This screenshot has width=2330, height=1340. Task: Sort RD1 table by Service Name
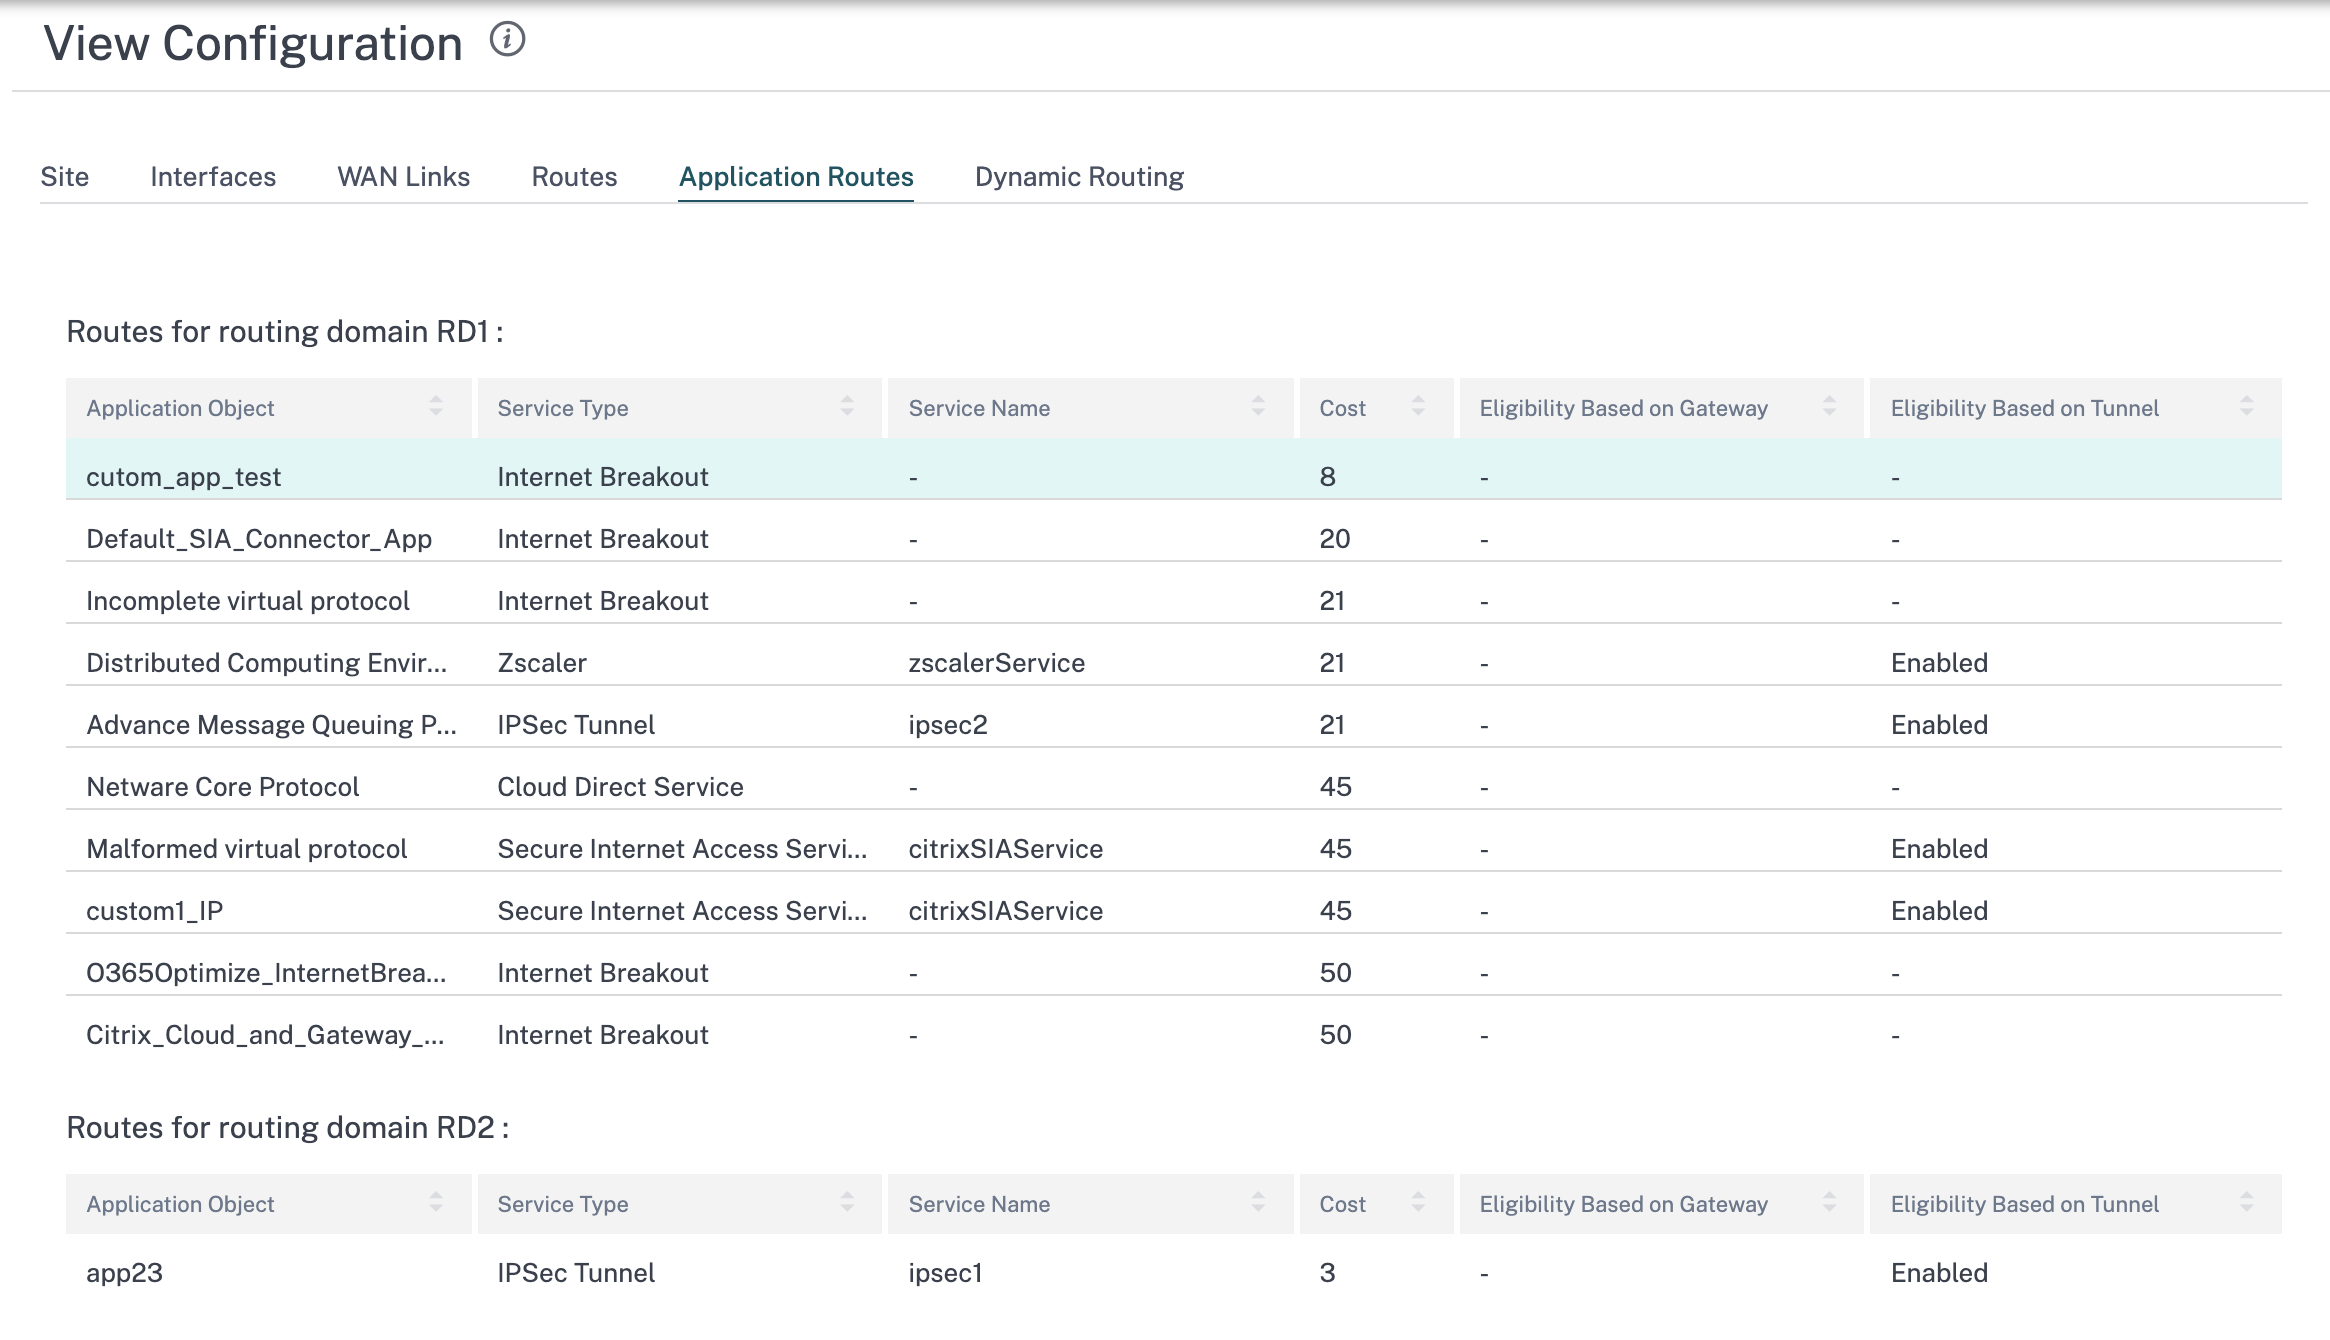[1258, 406]
